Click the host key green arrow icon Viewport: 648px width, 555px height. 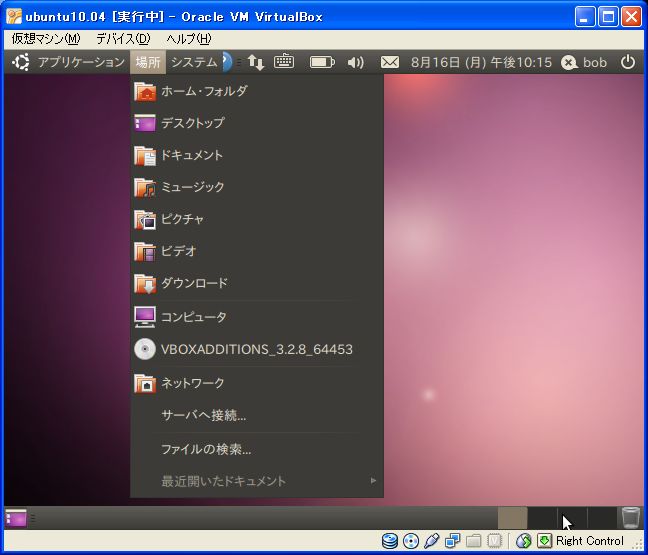(544, 541)
